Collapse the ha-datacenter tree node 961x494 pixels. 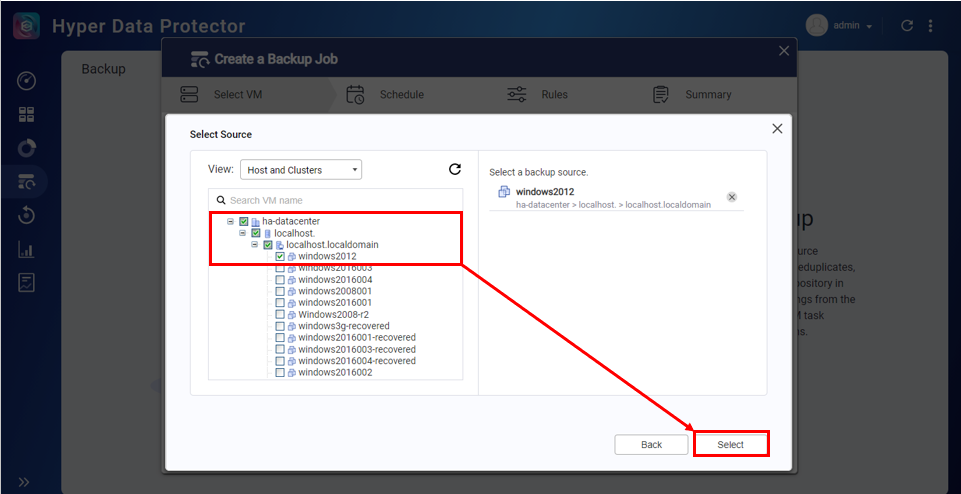[x=230, y=221]
